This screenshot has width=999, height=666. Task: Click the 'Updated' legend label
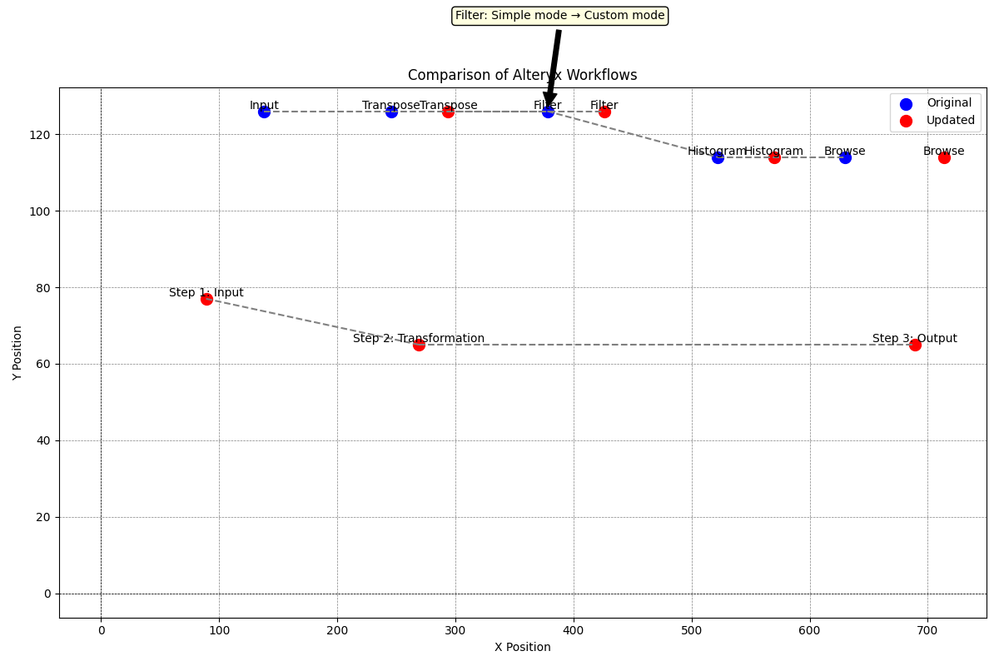951,120
